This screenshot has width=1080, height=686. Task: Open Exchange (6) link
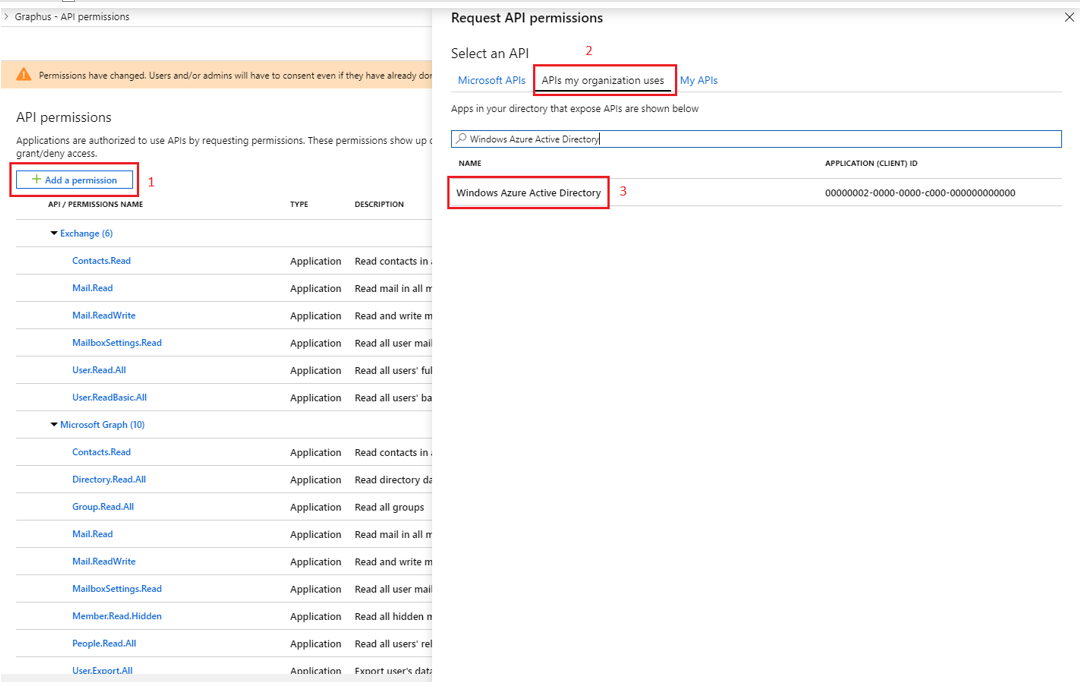click(86, 233)
